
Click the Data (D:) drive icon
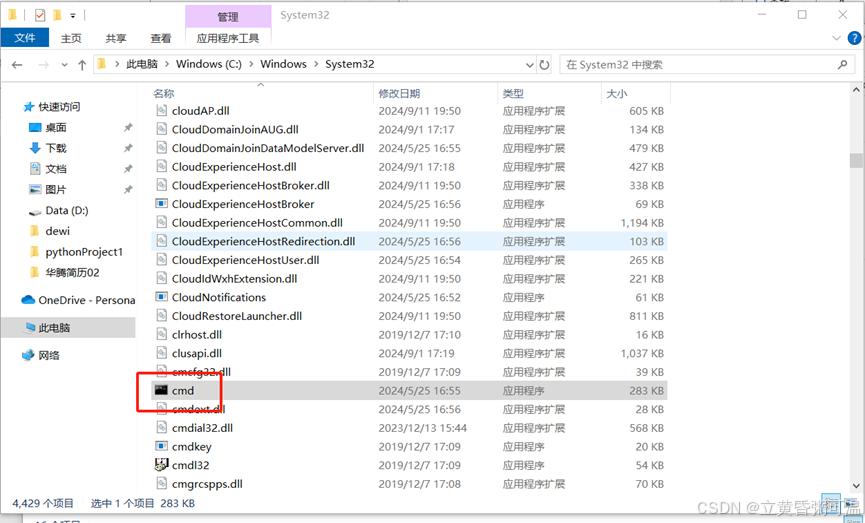coord(35,211)
